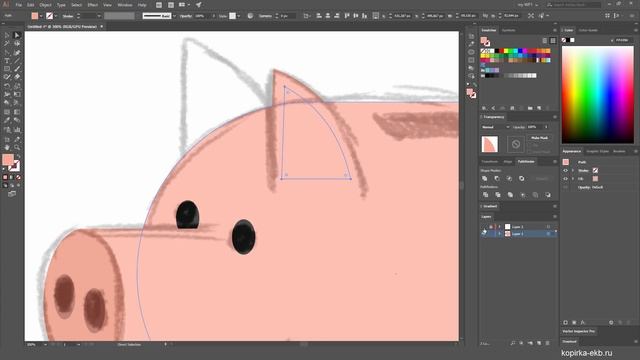Select the Type tool
Image resolution: width=640 pixels, height=360 pixels.
[x=7, y=61]
